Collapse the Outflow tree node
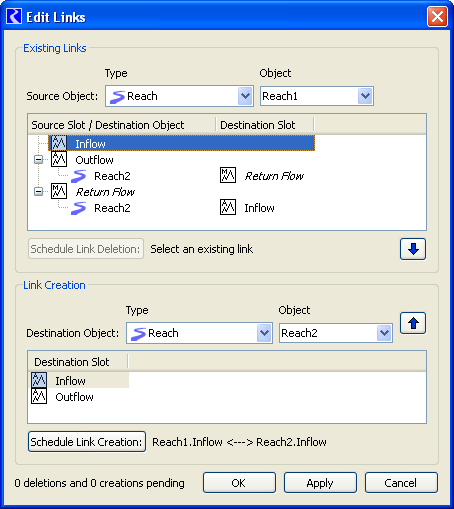This screenshot has height=509, width=454. [x=39, y=160]
